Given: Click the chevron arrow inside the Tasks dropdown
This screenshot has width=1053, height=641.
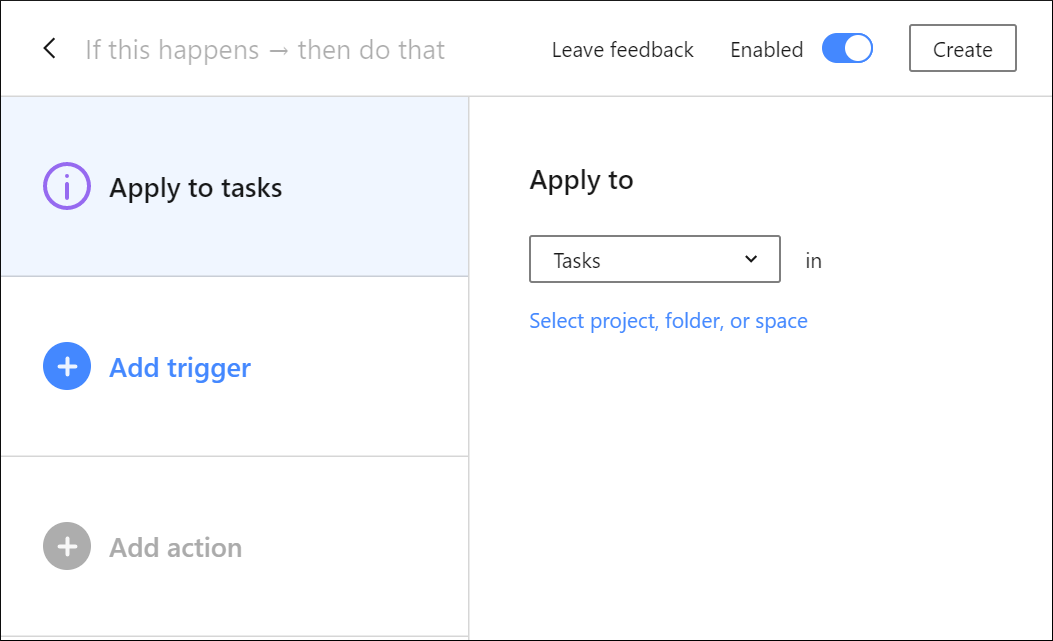Looking at the screenshot, I should 752,260.
